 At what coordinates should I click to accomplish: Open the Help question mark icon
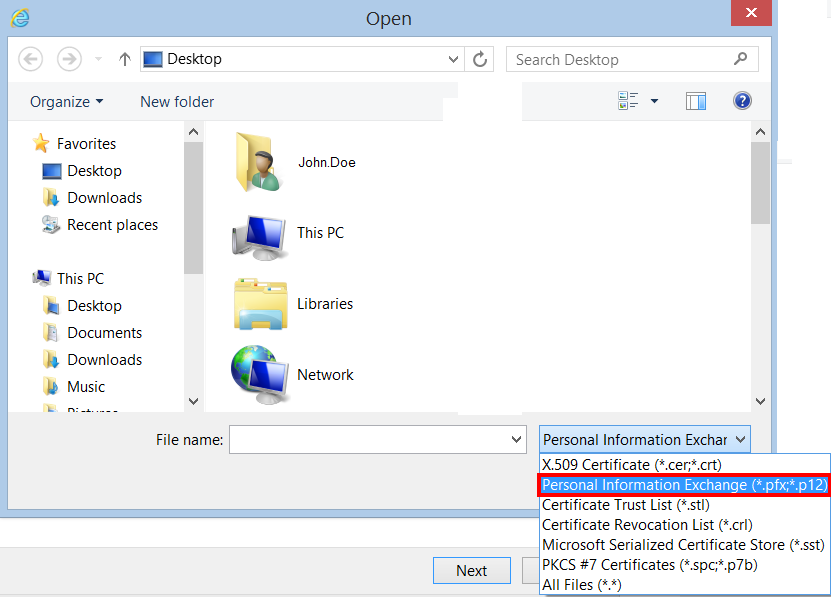(742, 101)
